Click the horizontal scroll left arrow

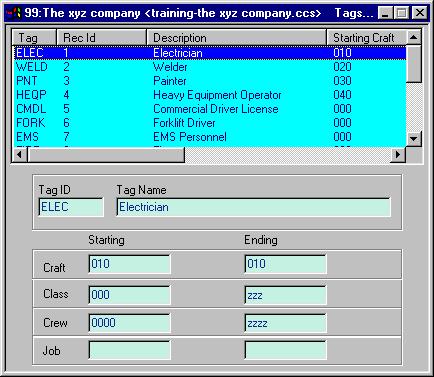tap(20, 155)
